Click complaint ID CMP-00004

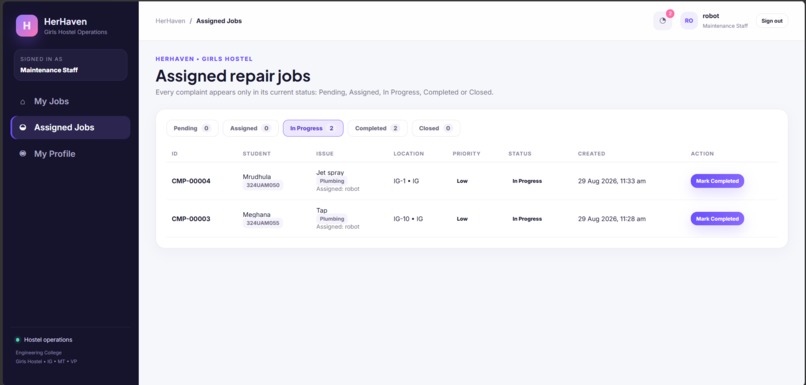(x=191, y=181)
